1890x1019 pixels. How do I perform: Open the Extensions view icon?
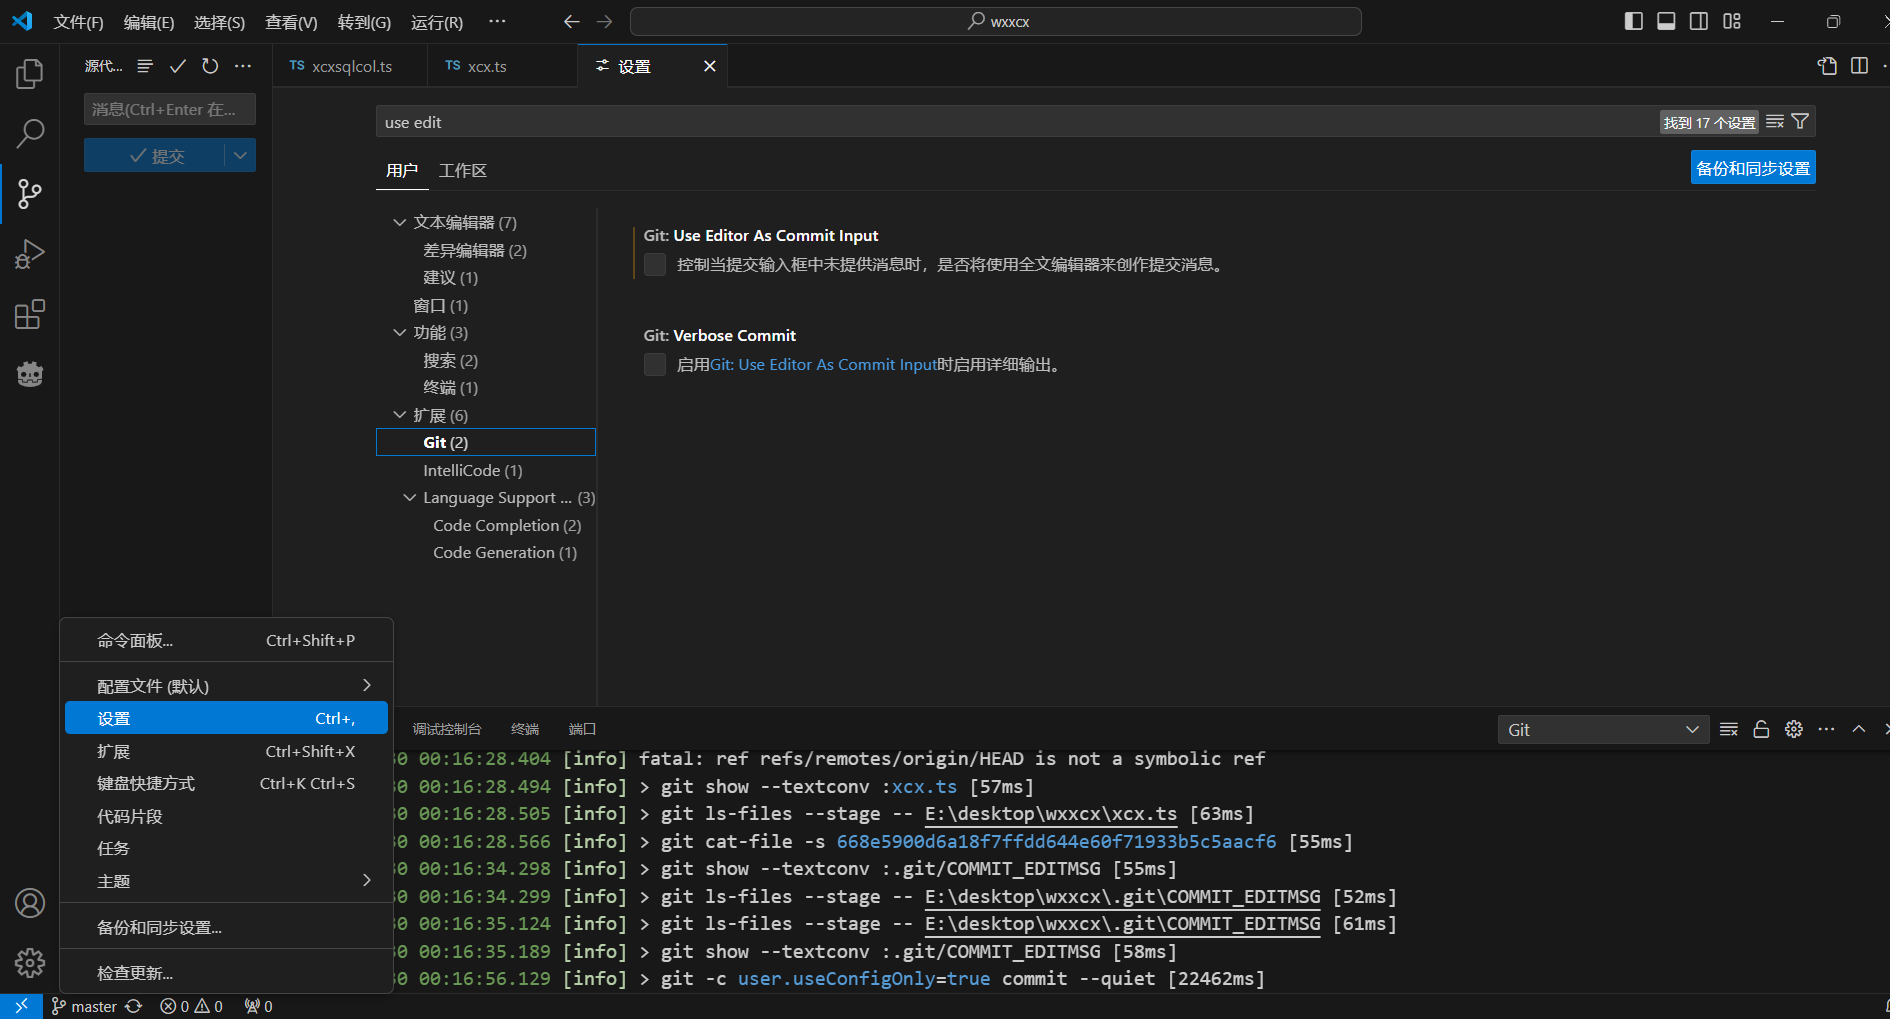tap(30, 314)
